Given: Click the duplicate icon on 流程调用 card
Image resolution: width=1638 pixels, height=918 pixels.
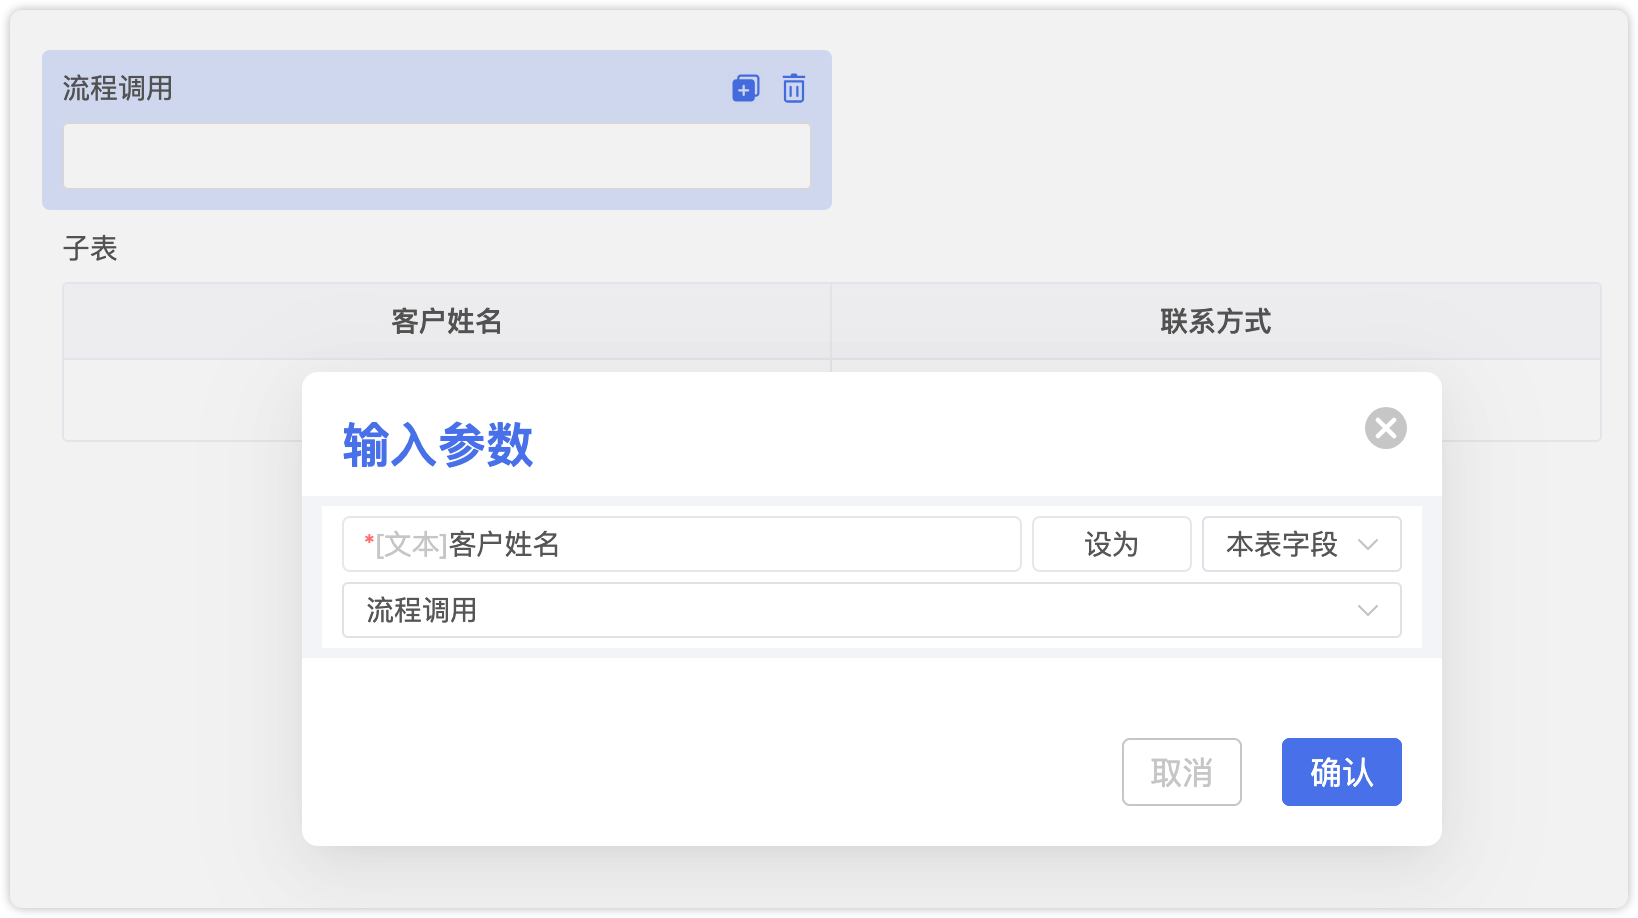Looking at the screenshot, I should [745, 89].
